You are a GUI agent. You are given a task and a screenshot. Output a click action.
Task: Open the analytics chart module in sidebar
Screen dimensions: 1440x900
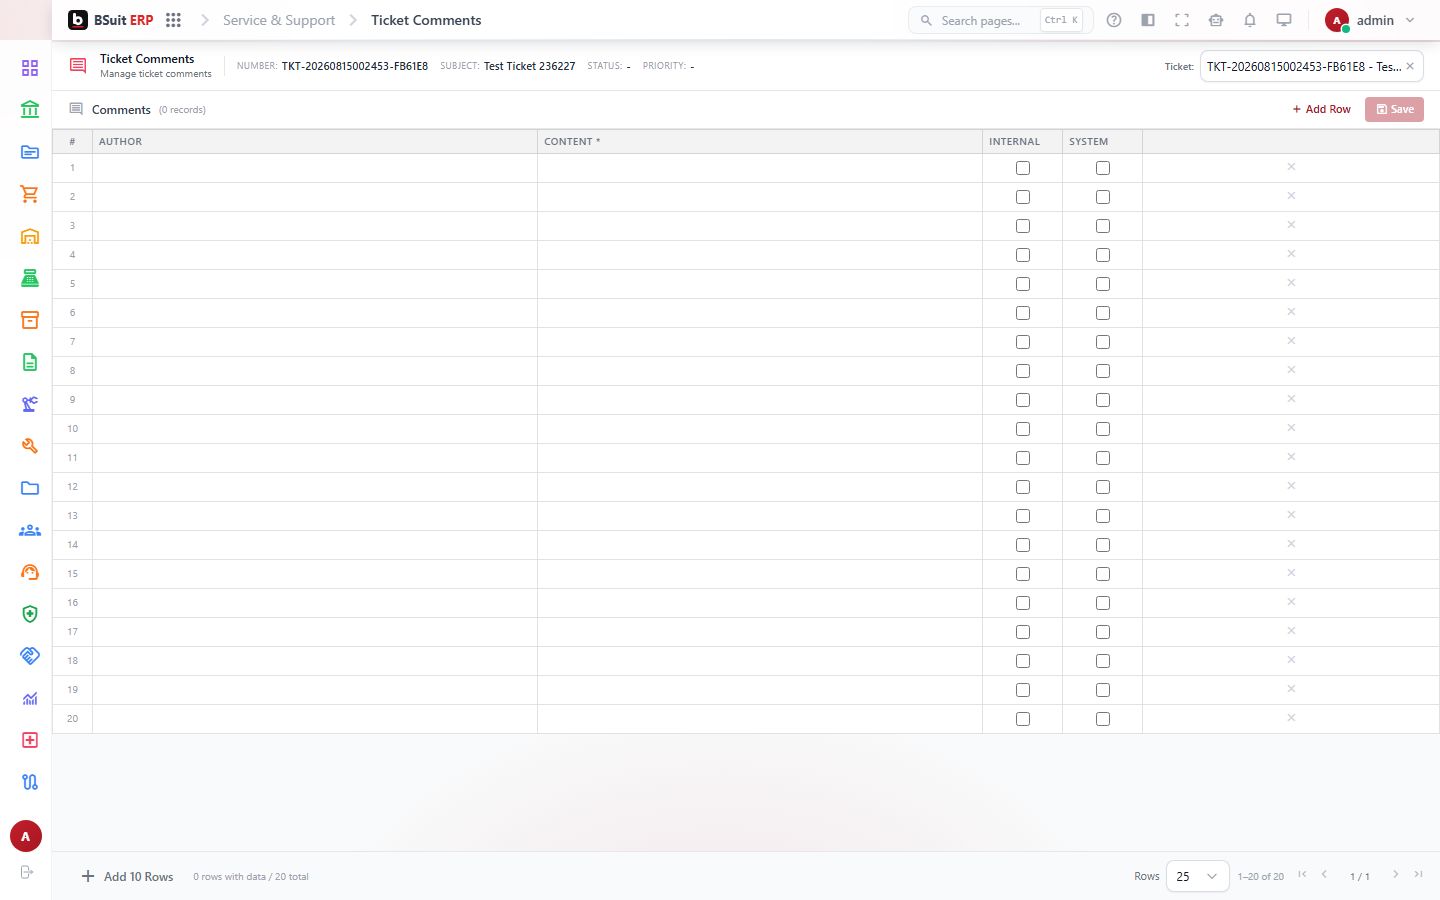click(x=30, y=698)
